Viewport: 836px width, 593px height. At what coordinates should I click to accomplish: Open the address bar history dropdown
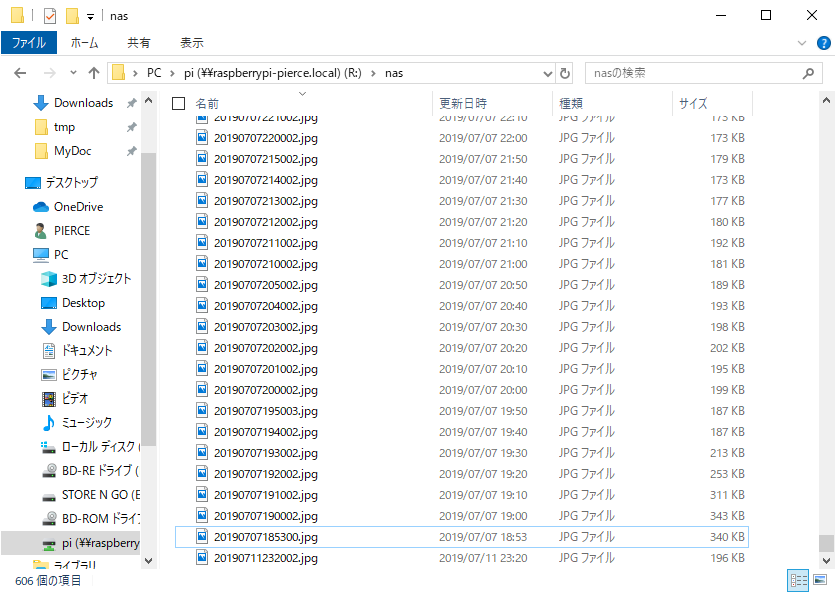547,73
